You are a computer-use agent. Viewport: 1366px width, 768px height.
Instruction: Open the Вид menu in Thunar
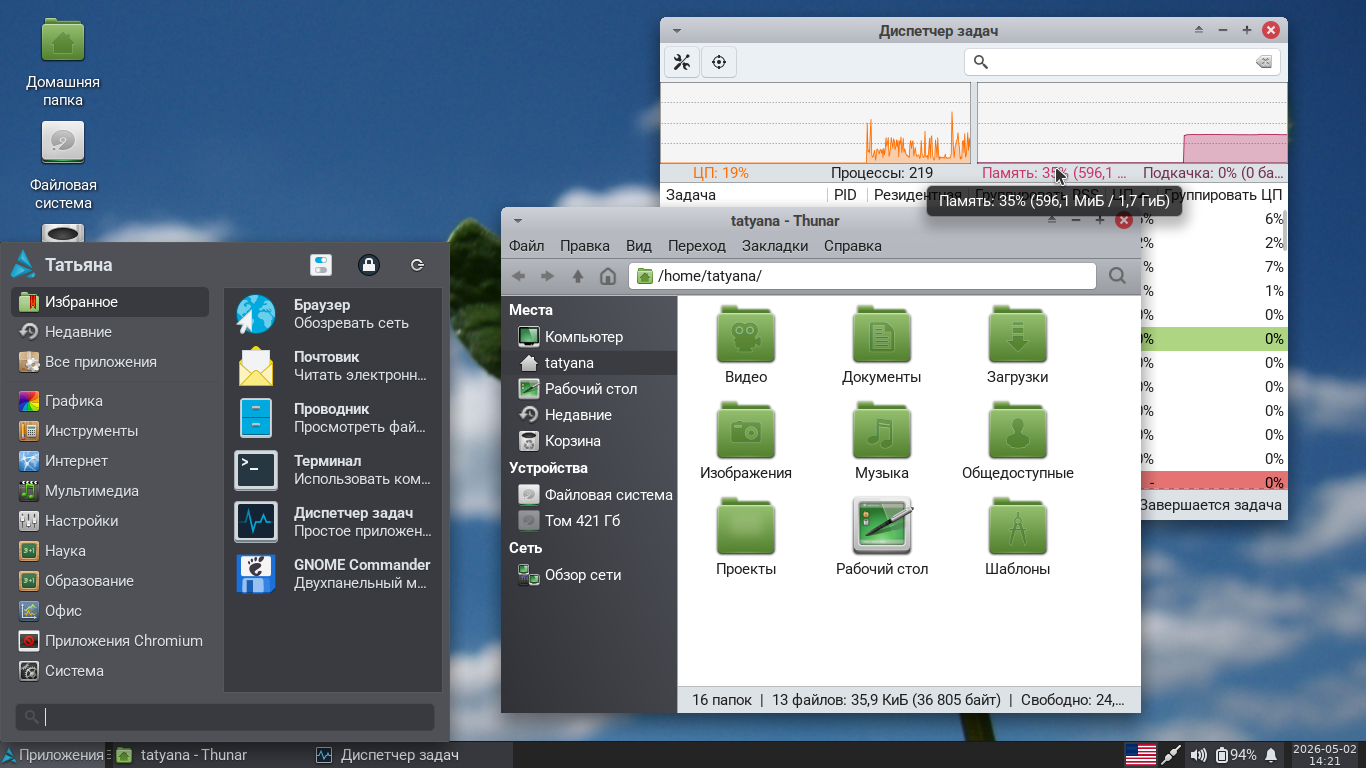[x=639, y=246]
